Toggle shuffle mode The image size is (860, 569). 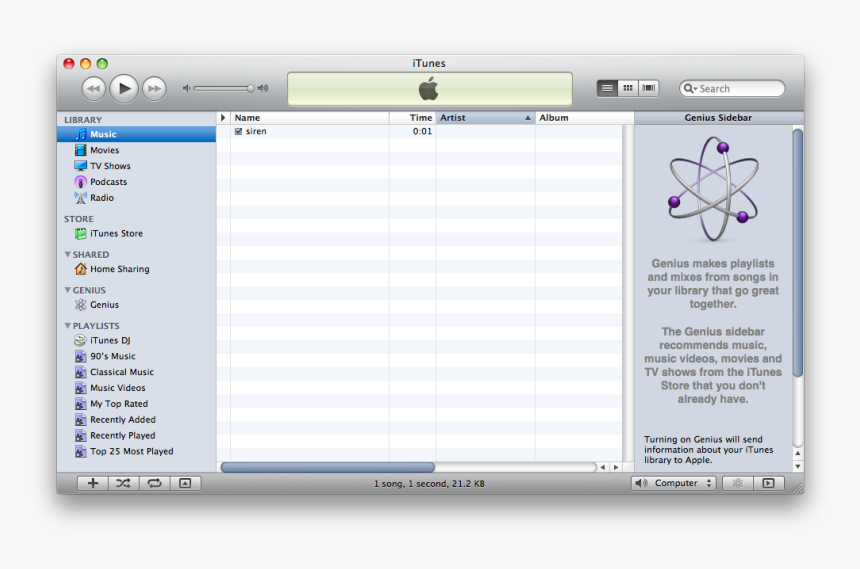coord(123,483)
